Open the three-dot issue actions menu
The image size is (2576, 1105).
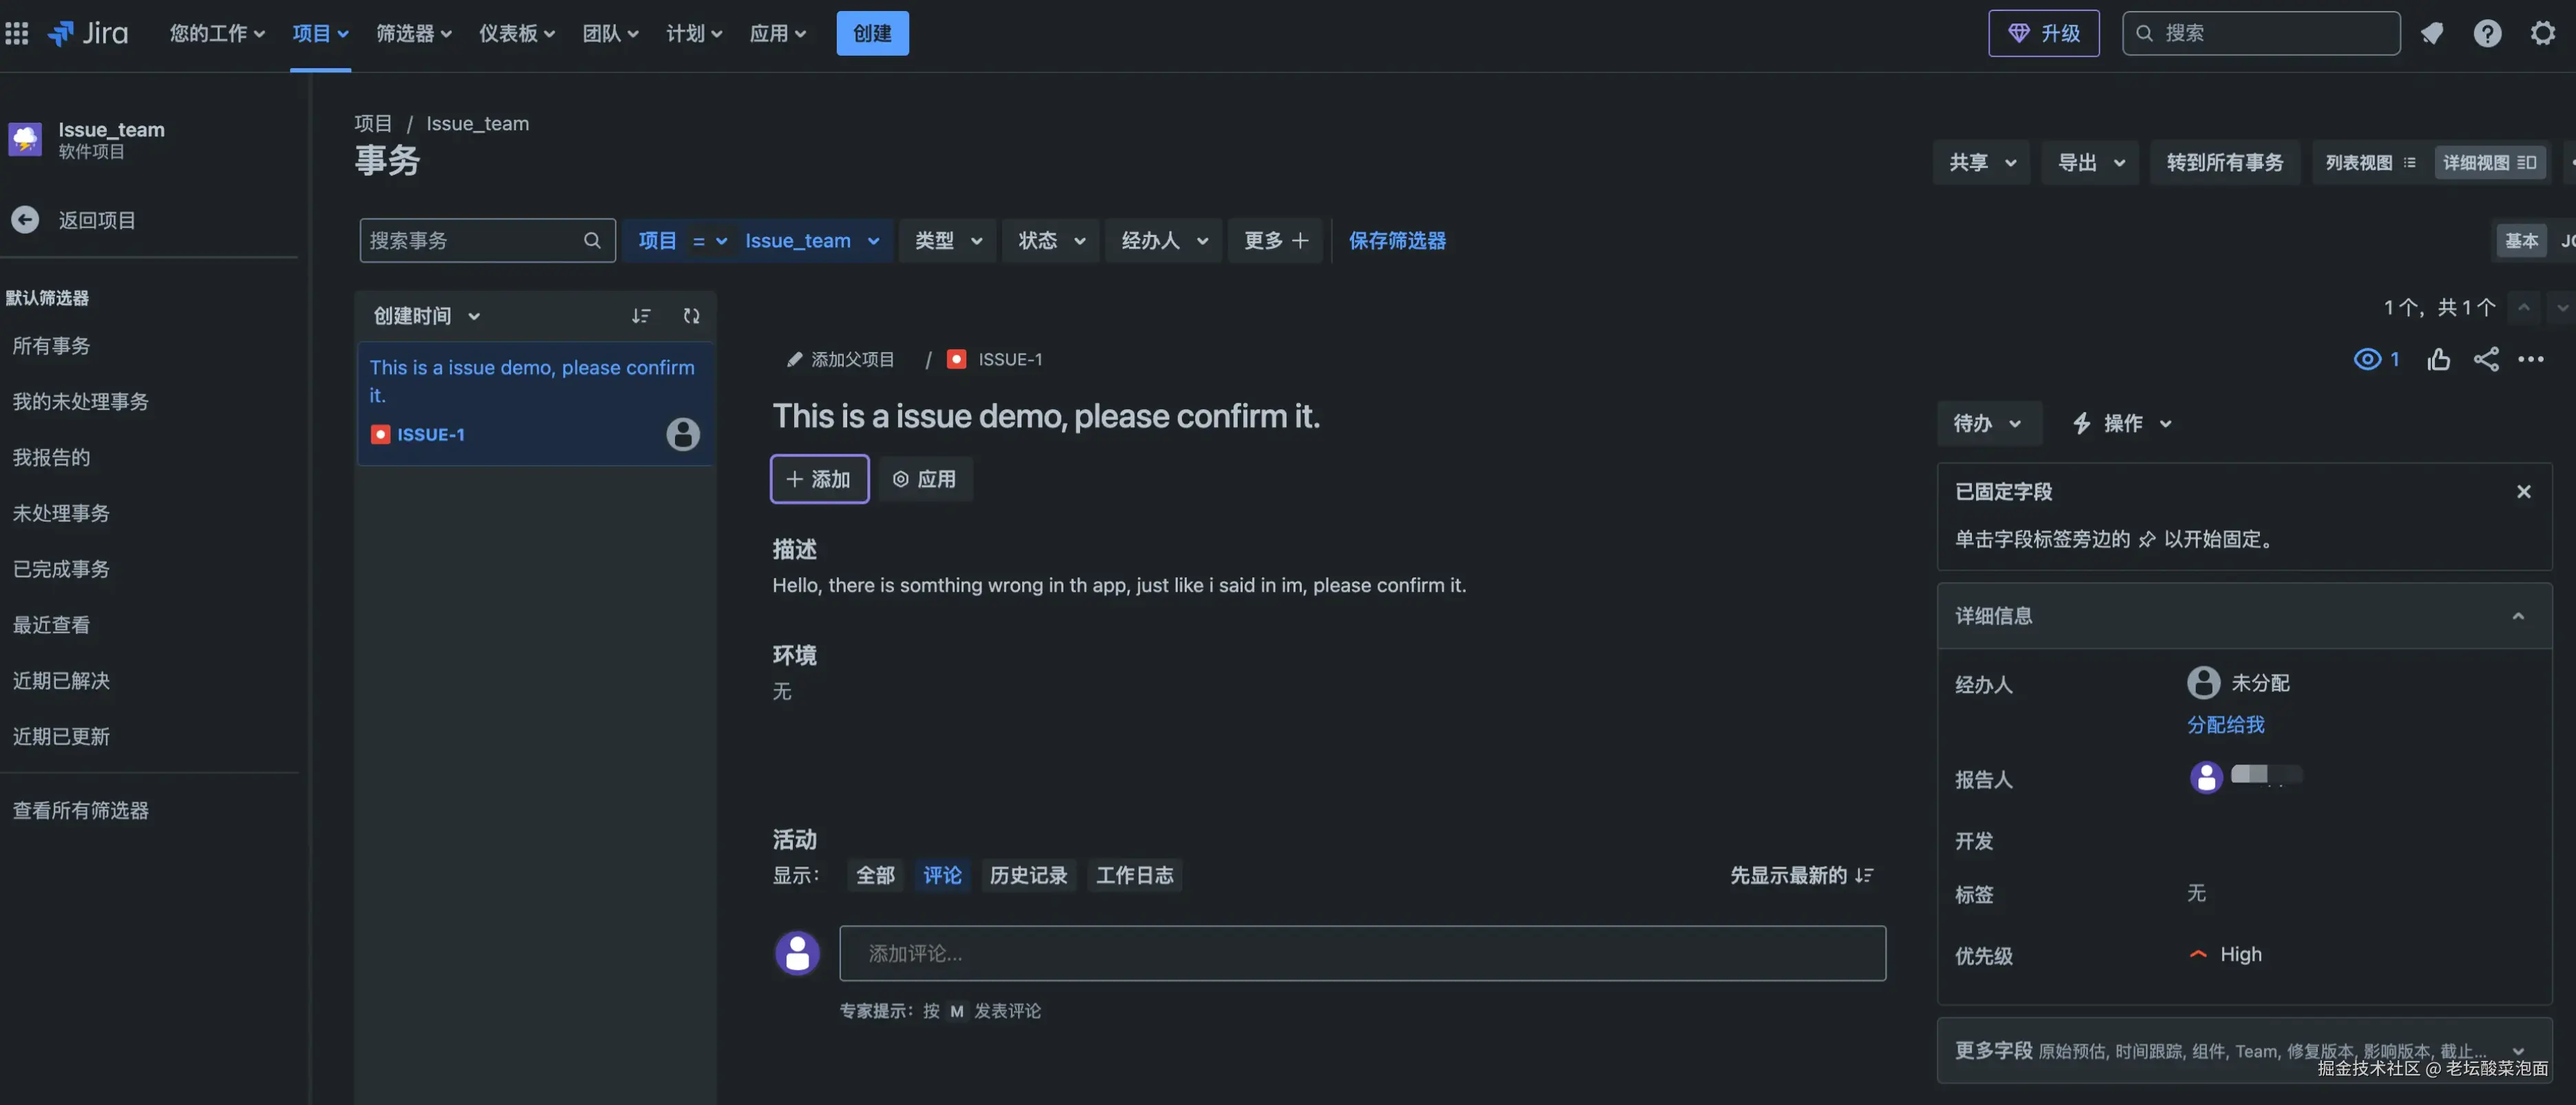point(2530,359)
